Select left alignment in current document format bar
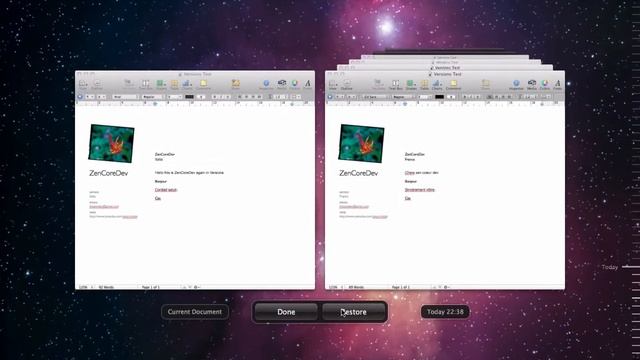640x360 pixels. tap(240, 97)
